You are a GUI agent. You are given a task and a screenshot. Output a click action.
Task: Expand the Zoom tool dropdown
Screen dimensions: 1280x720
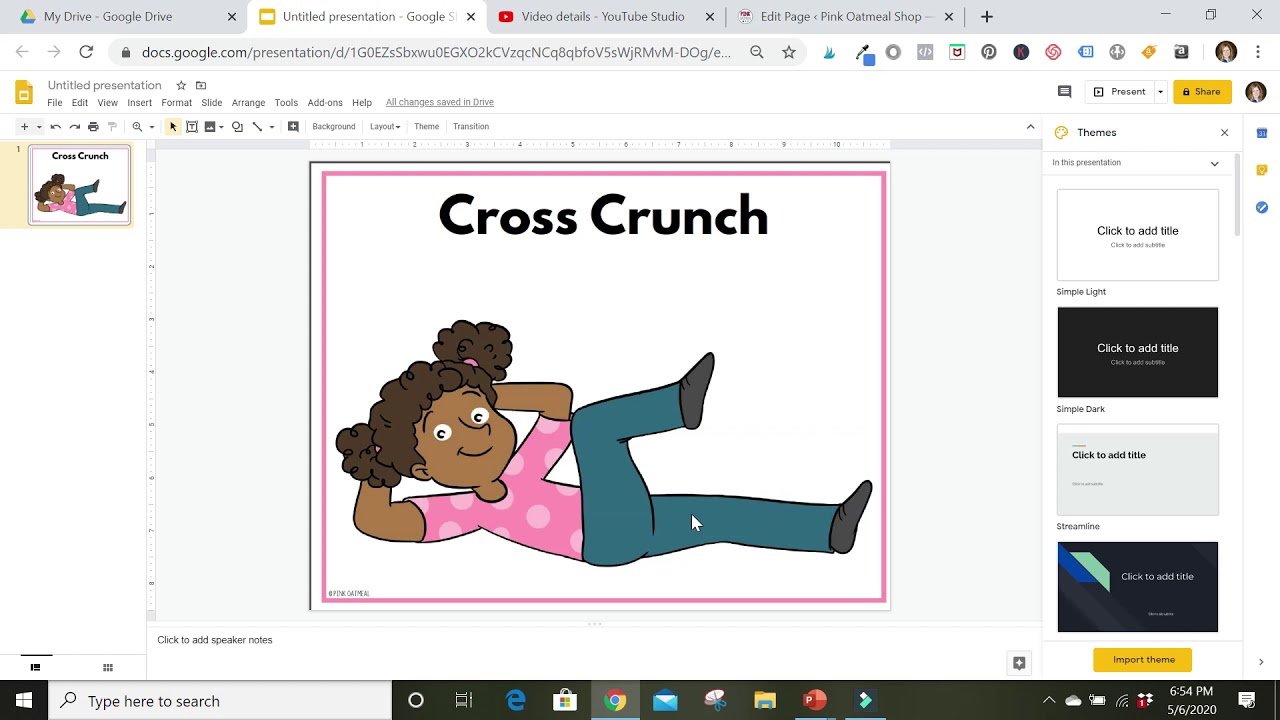(x=152, y=126)
